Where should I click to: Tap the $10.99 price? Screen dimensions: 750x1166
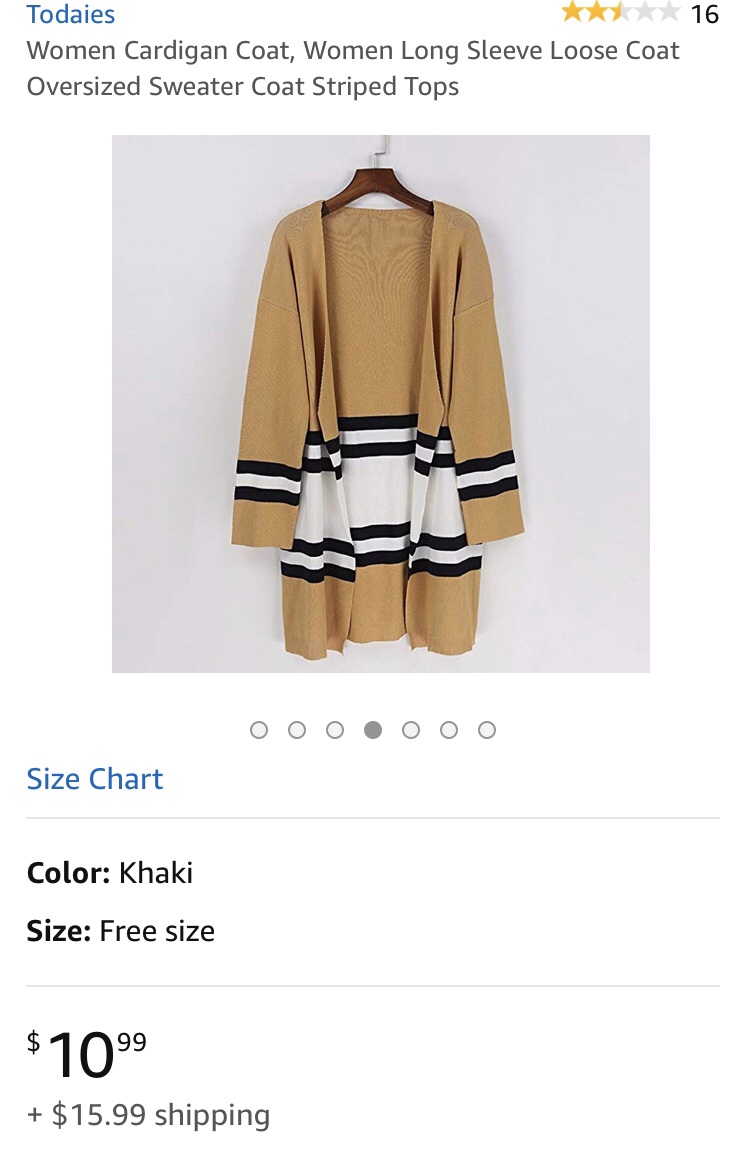click(x=87, y=1054)
